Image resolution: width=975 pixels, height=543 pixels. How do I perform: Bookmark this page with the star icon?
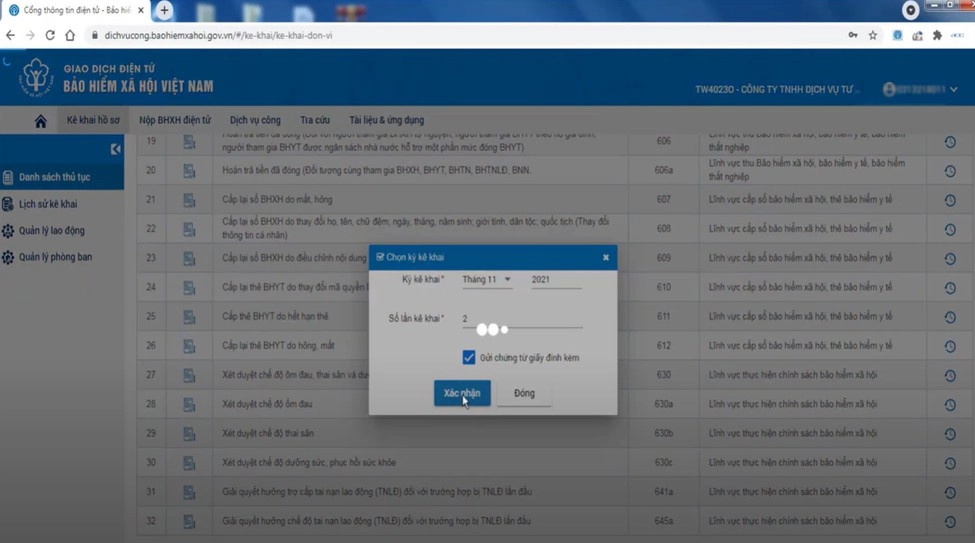click(x=873, y=35)
